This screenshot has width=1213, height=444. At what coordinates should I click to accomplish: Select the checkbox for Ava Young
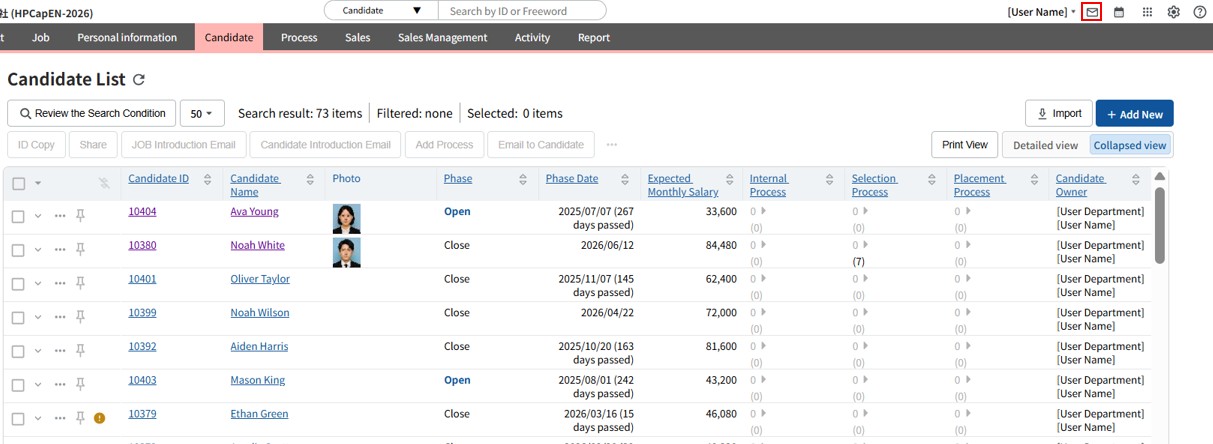pos(18,216)
